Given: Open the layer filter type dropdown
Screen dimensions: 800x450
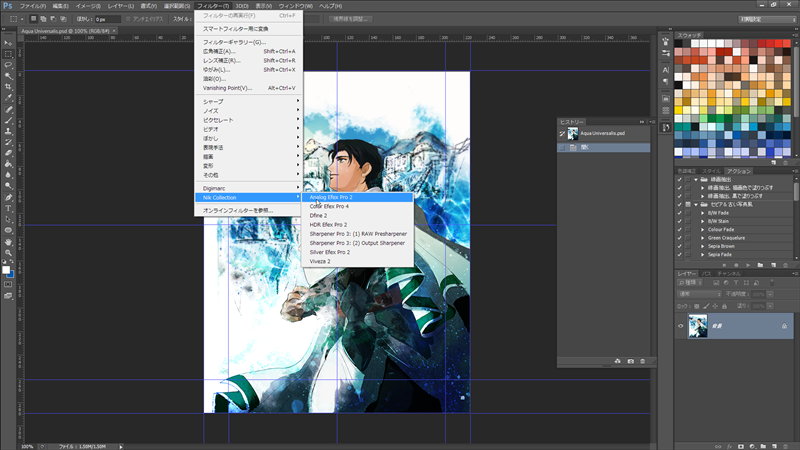Looking at the screenshot, I should pyautogui.click(x=690, y=283).
